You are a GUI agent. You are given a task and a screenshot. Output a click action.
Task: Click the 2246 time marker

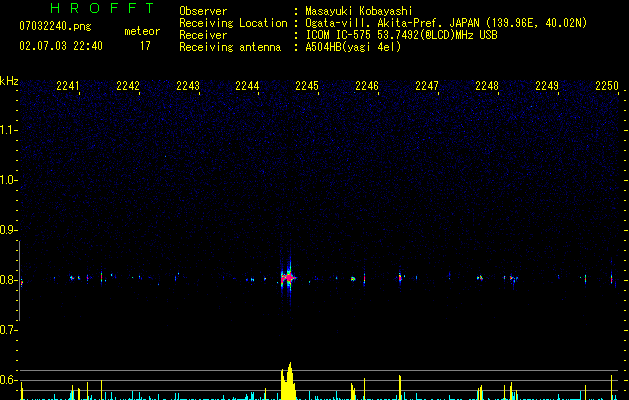367,86
